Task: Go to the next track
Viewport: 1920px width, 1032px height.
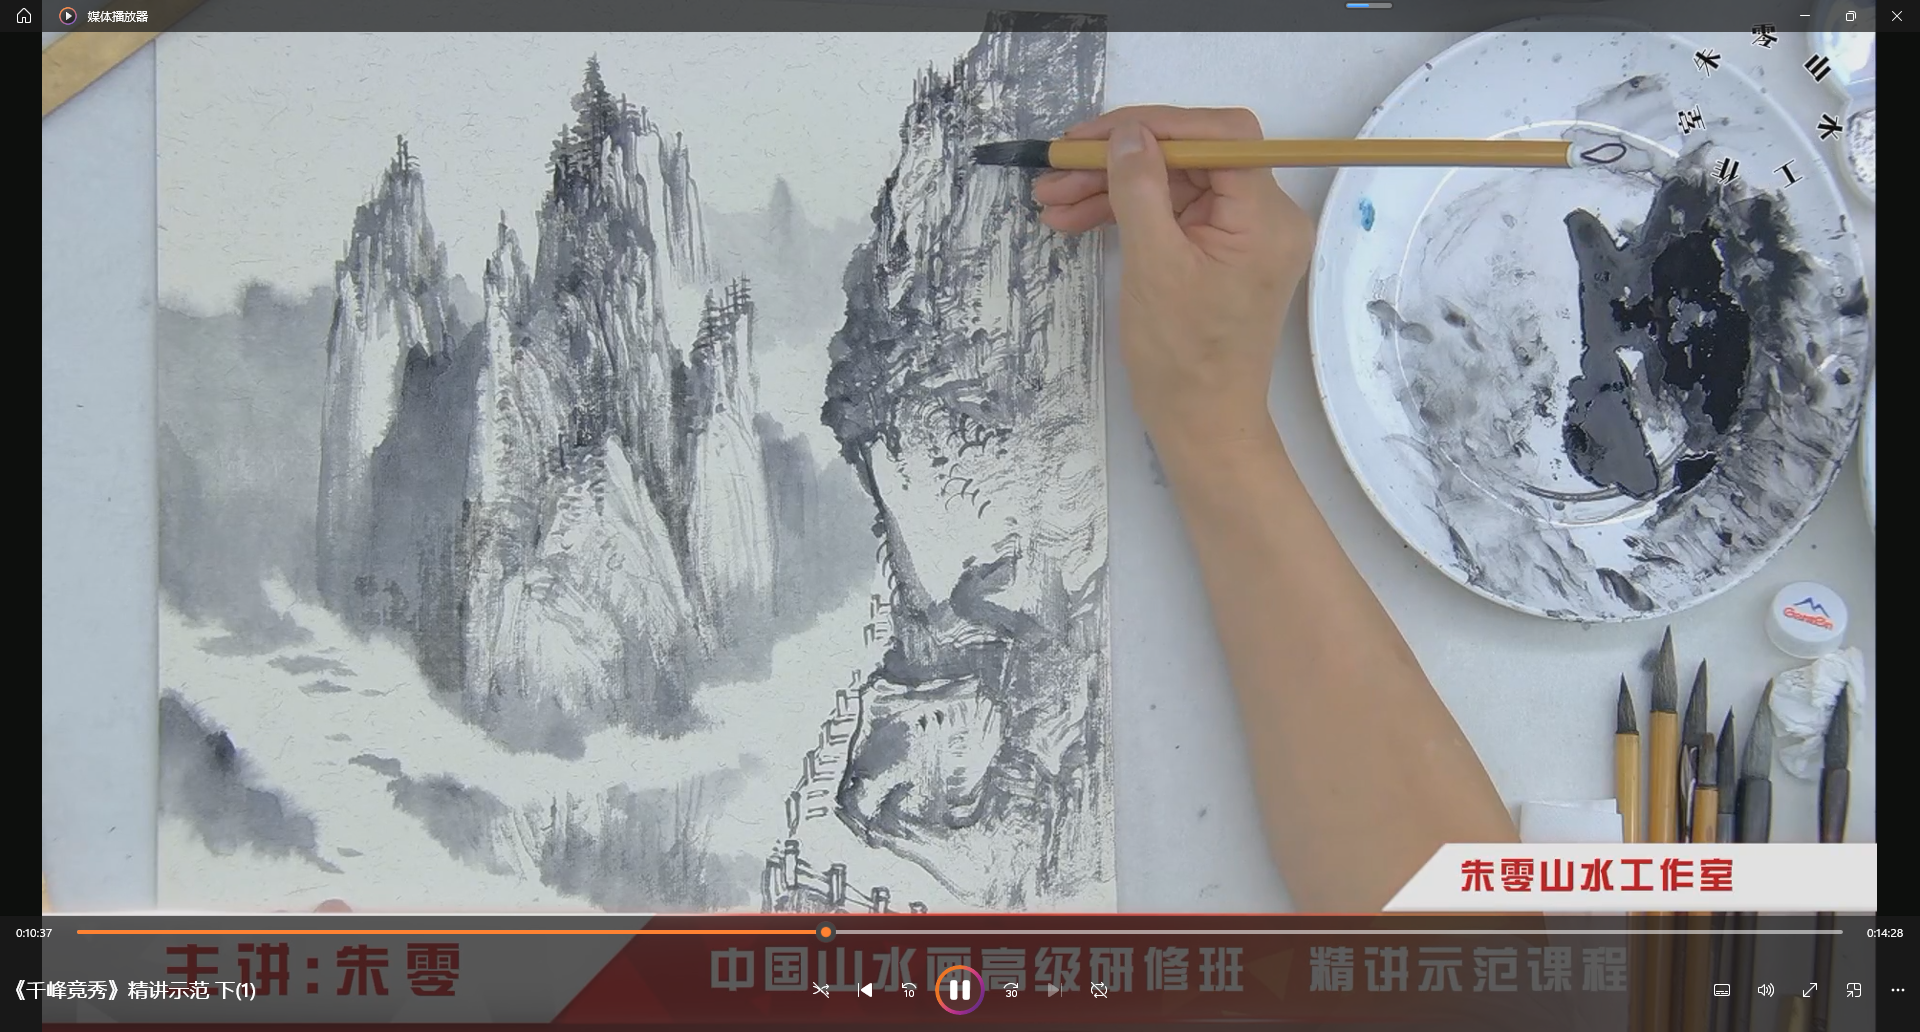Action: [x=1055, y=990]
